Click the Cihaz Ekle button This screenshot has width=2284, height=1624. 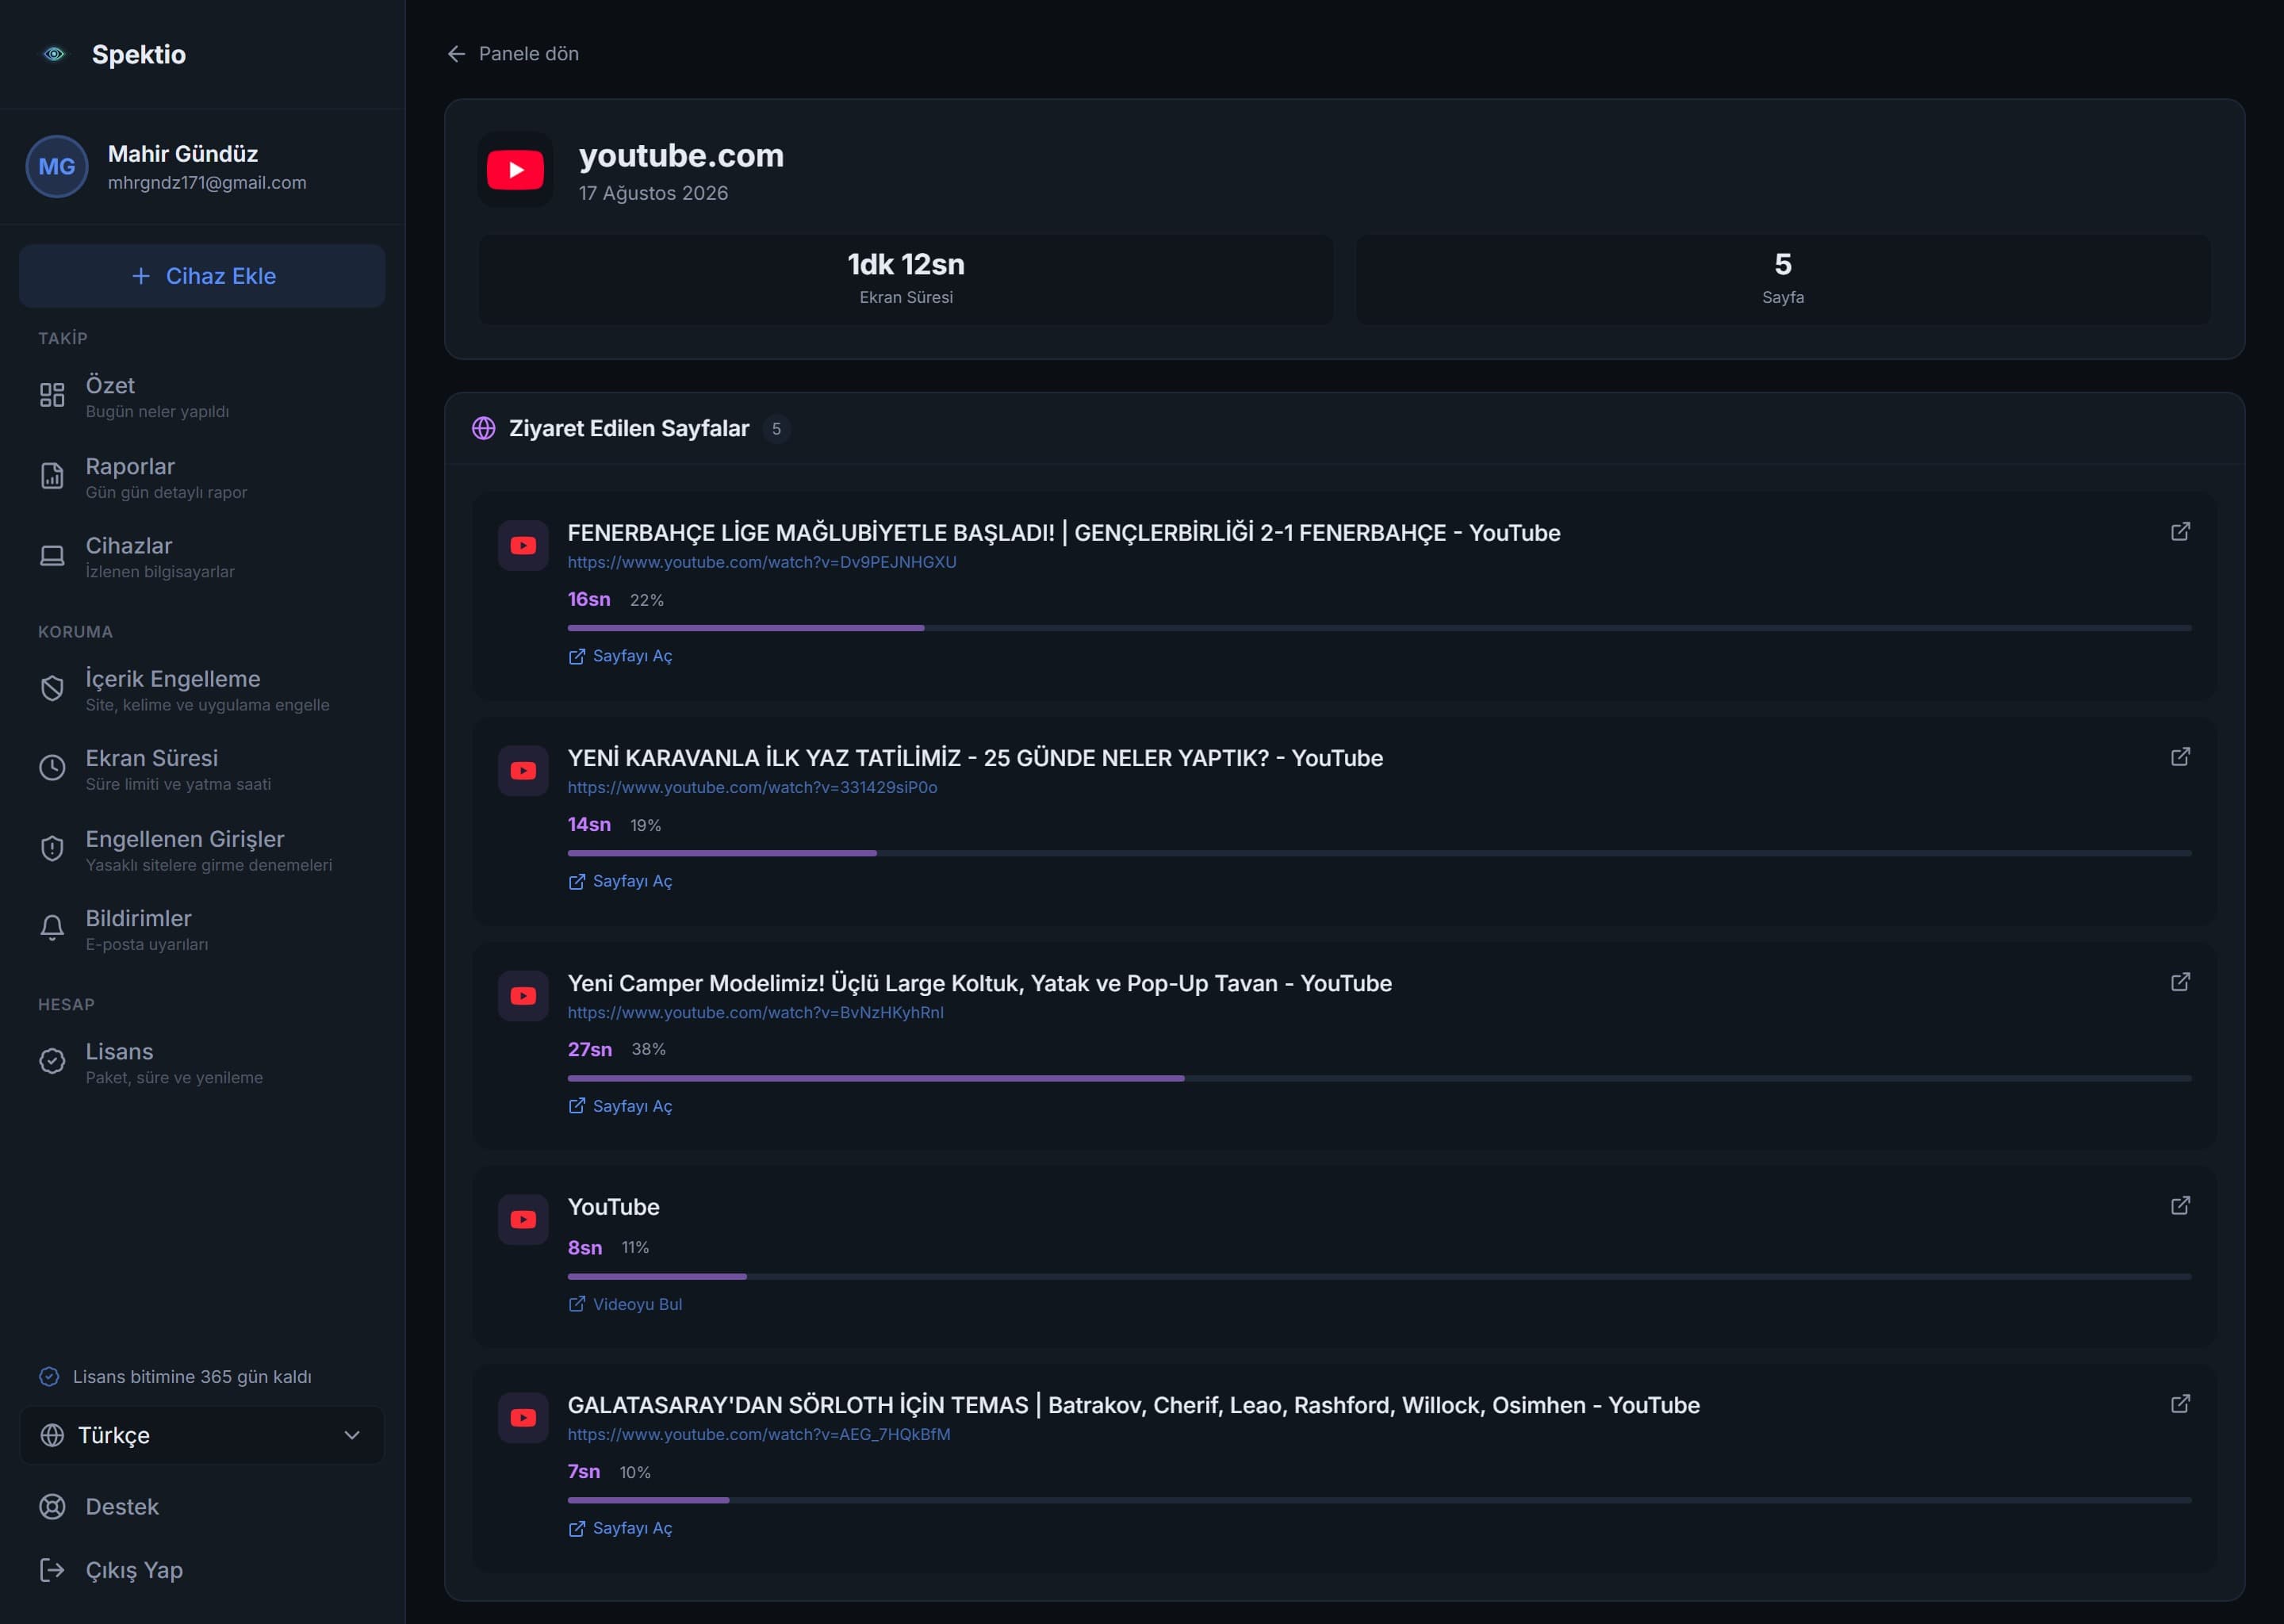pos(202,276)
